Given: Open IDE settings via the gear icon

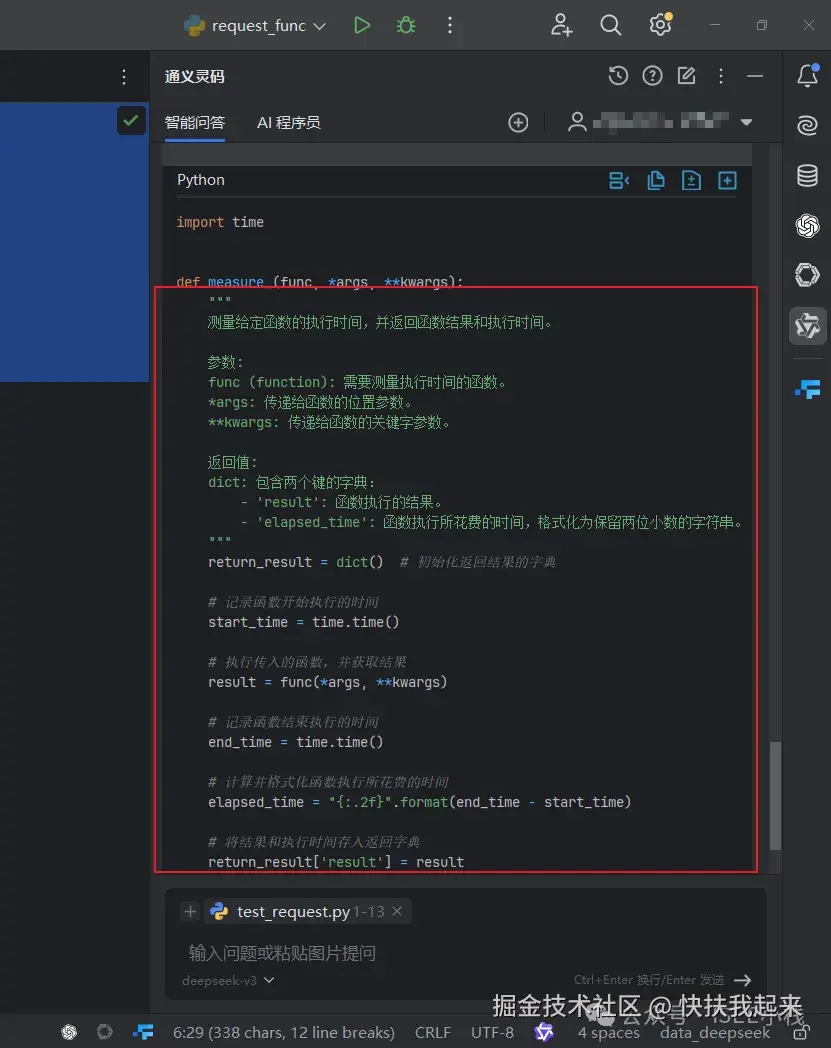Looking at the screenshot, I should coord(661,25).
